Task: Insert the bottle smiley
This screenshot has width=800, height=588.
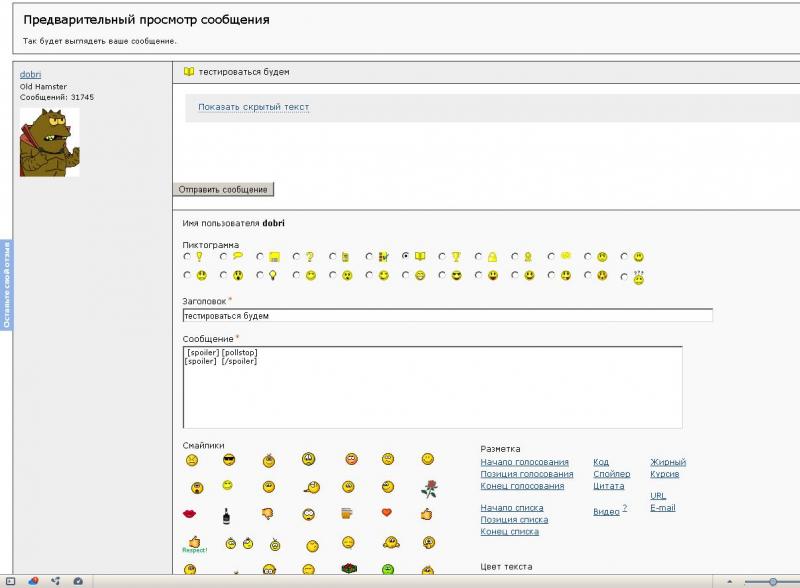Action: [226, 515]
